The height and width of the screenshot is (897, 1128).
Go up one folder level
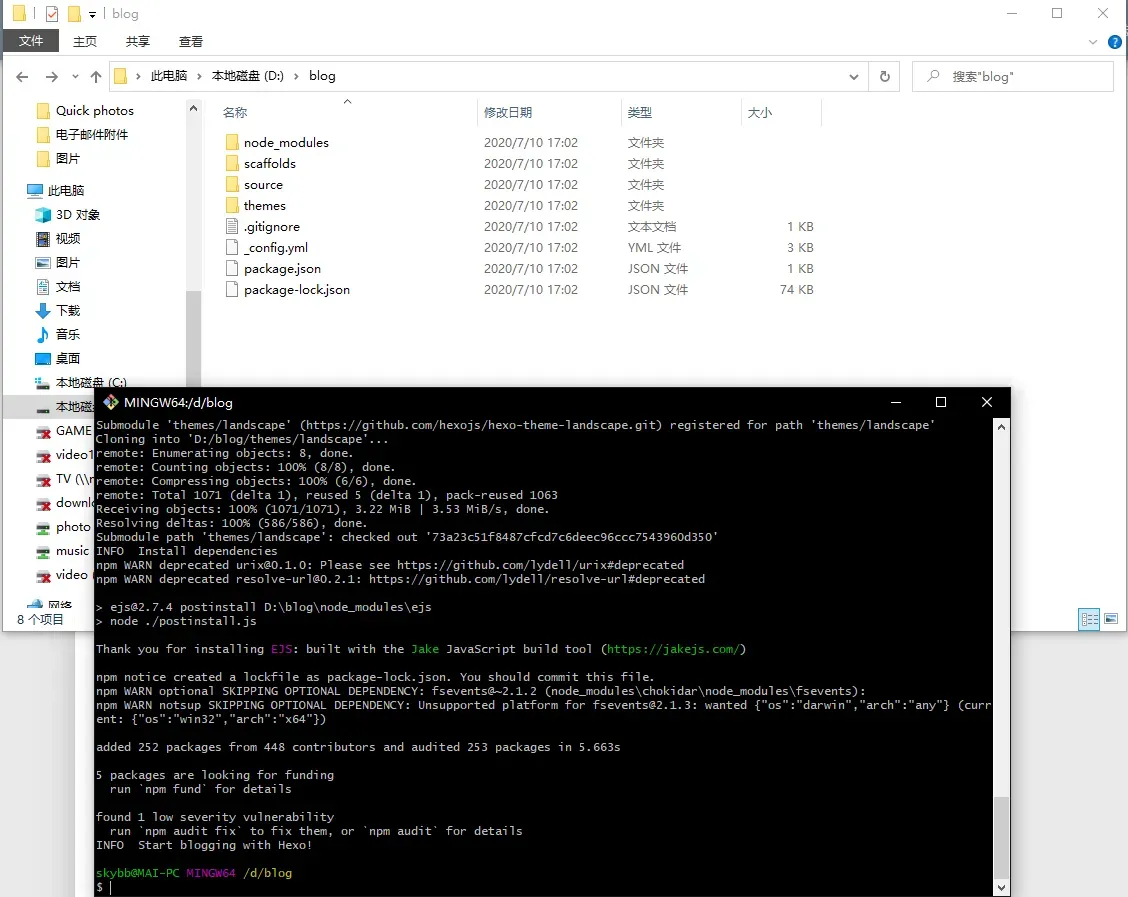(x=96, y=76)
